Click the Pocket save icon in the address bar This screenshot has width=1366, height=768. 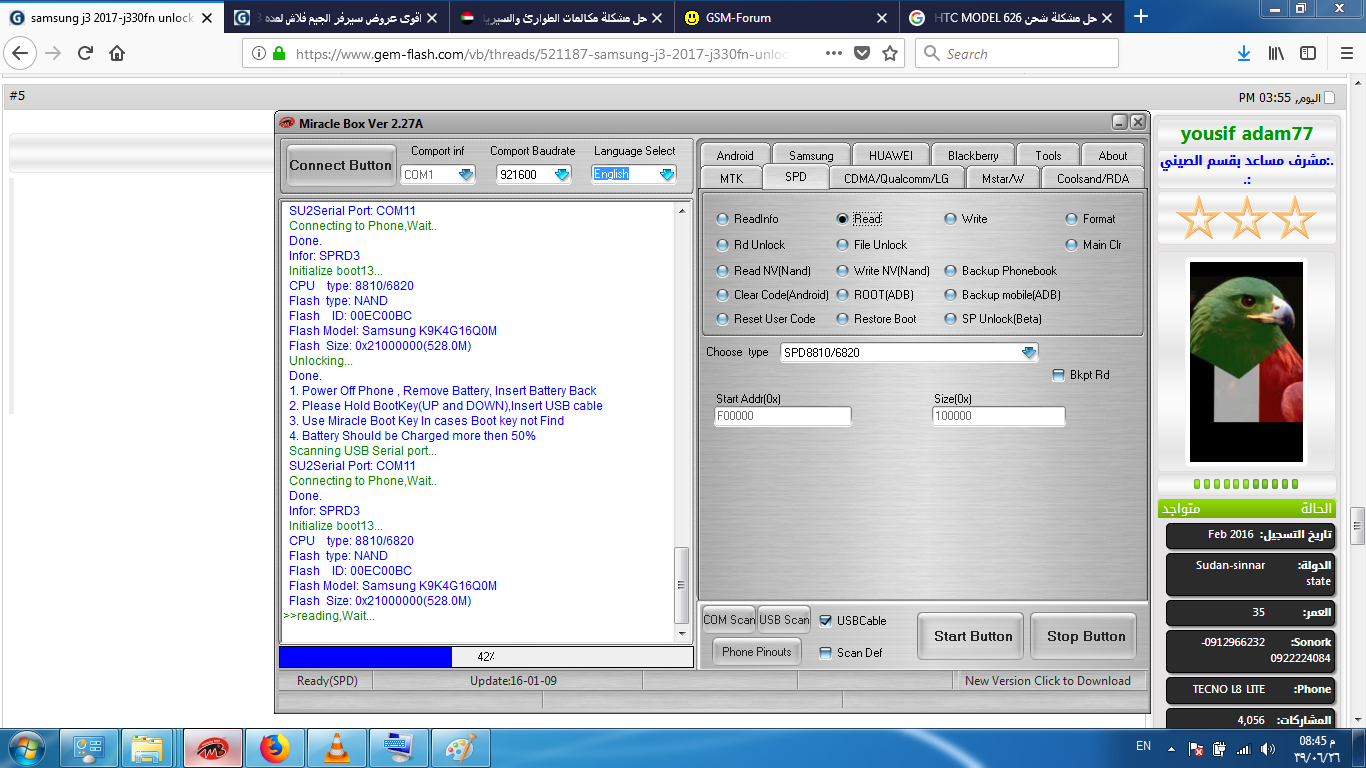click(x=861, y=54)
